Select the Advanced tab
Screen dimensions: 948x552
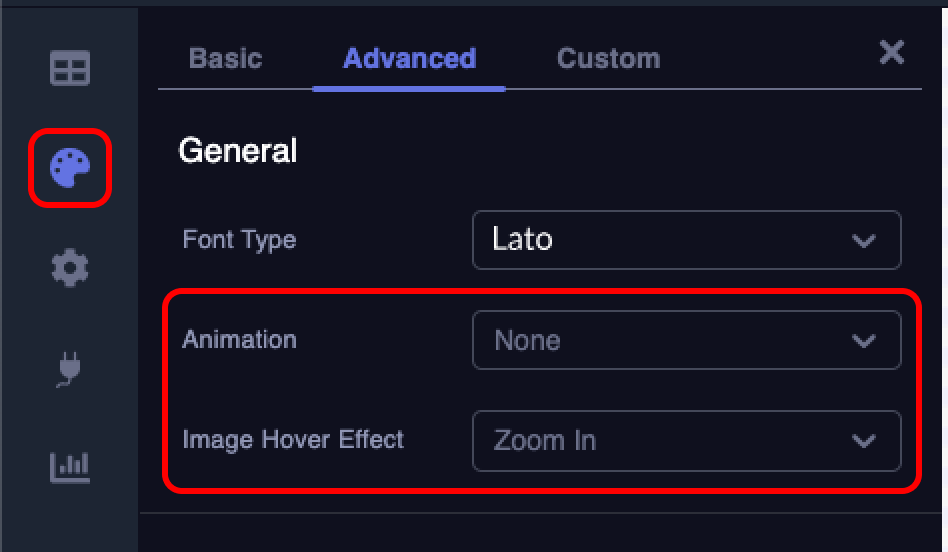coord(409,58)
